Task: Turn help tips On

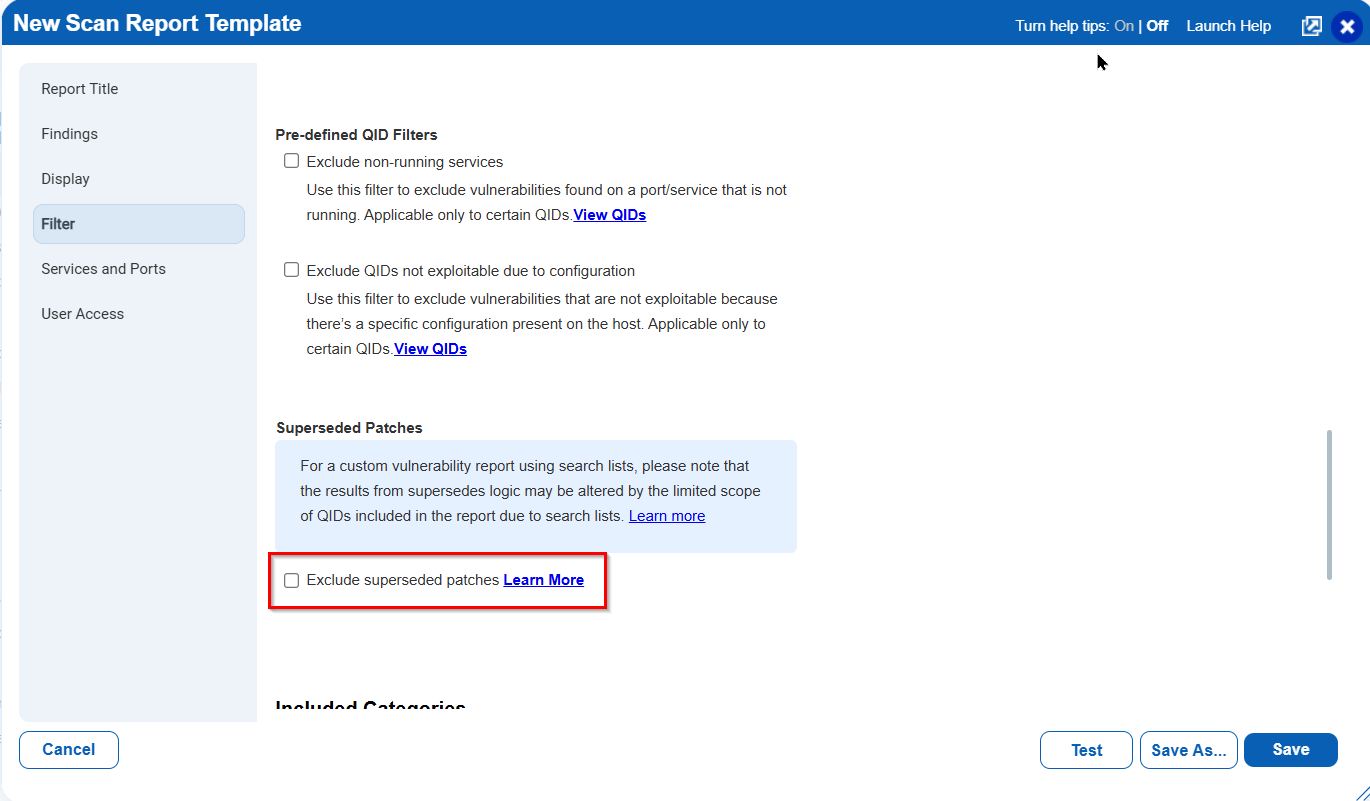Action: pos(1123,26)
